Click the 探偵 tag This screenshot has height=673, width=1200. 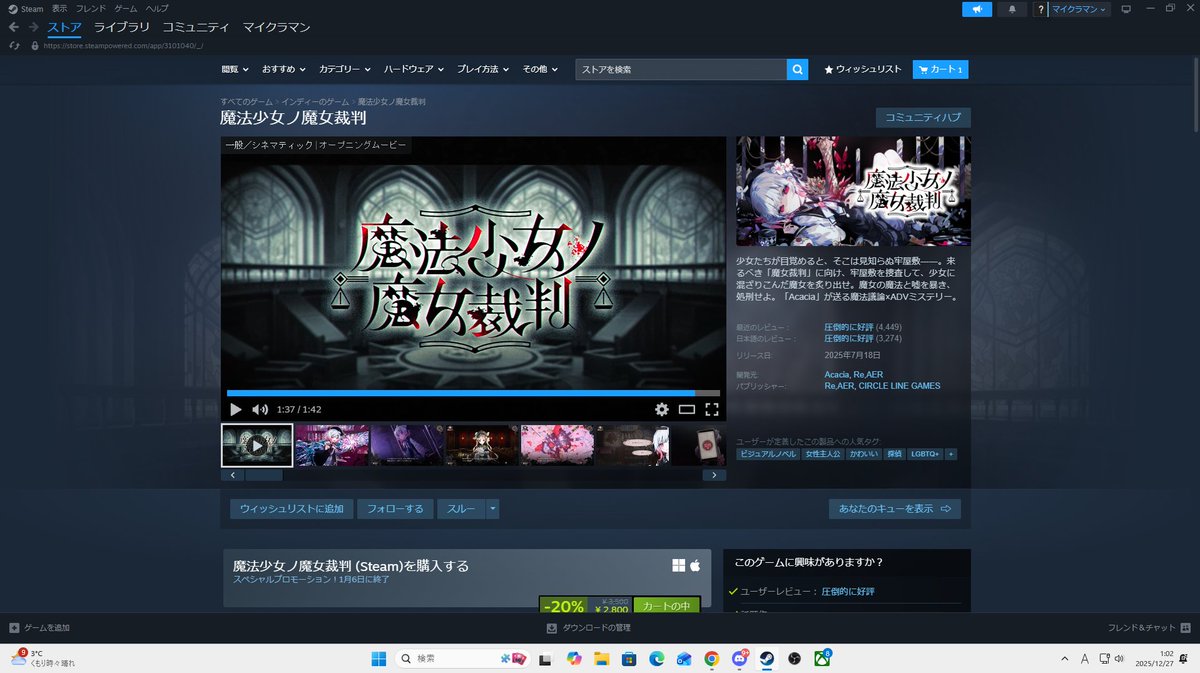pos(895,454)
